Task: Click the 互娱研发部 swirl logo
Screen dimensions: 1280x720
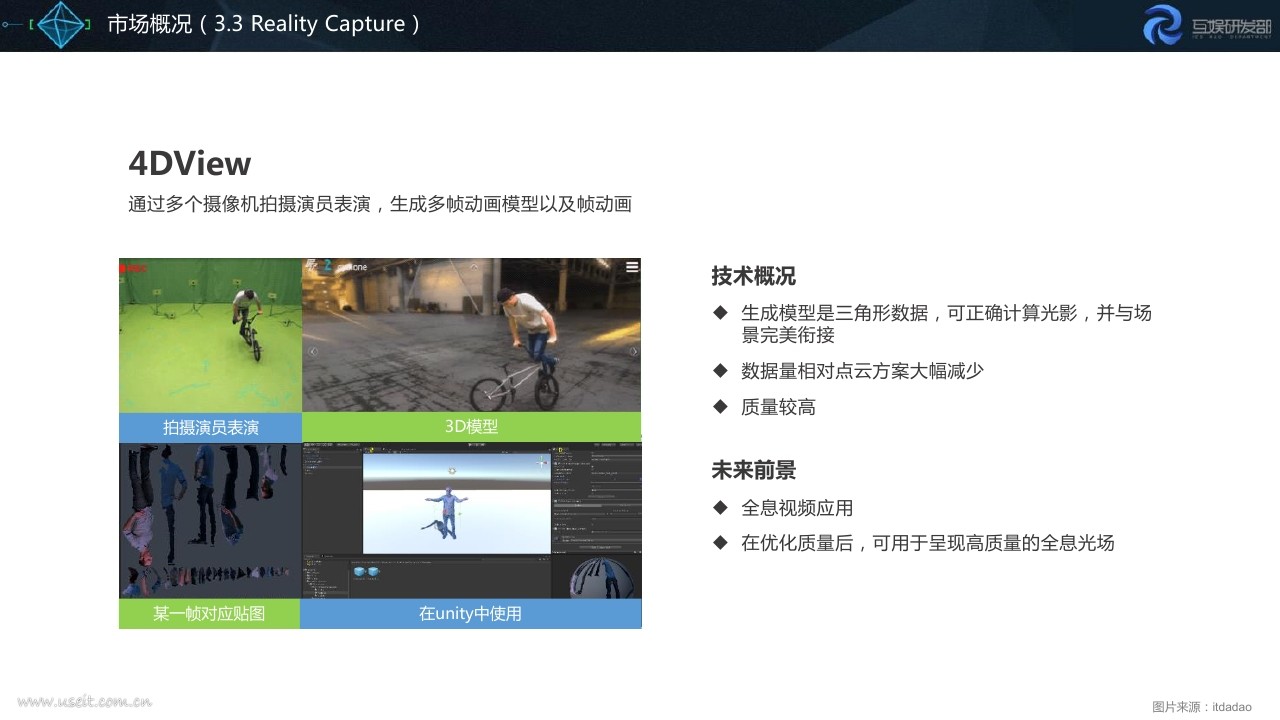Action: point(1163,25)
